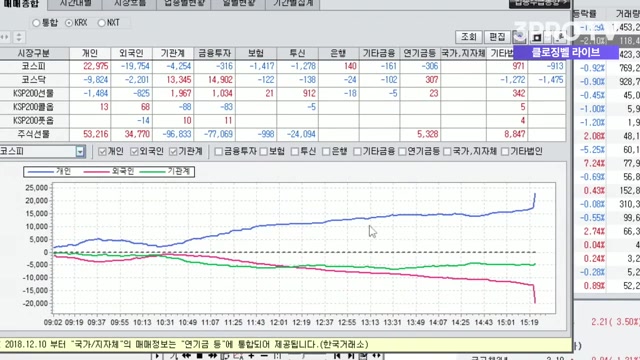This screenshot has height=360, width=640.
Task: Switch to the 기간별집계 tab
Action: click(293, 4)
